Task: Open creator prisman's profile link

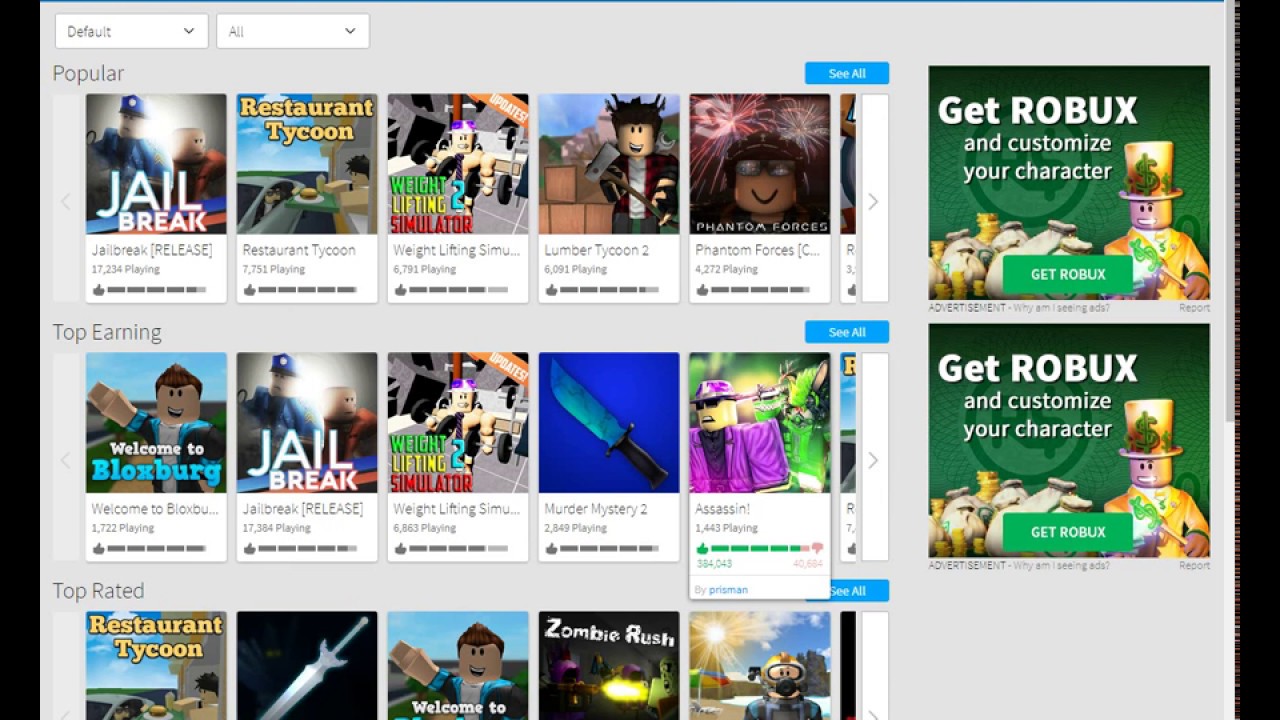Action: pyautogui.click(x=728, y=590)
